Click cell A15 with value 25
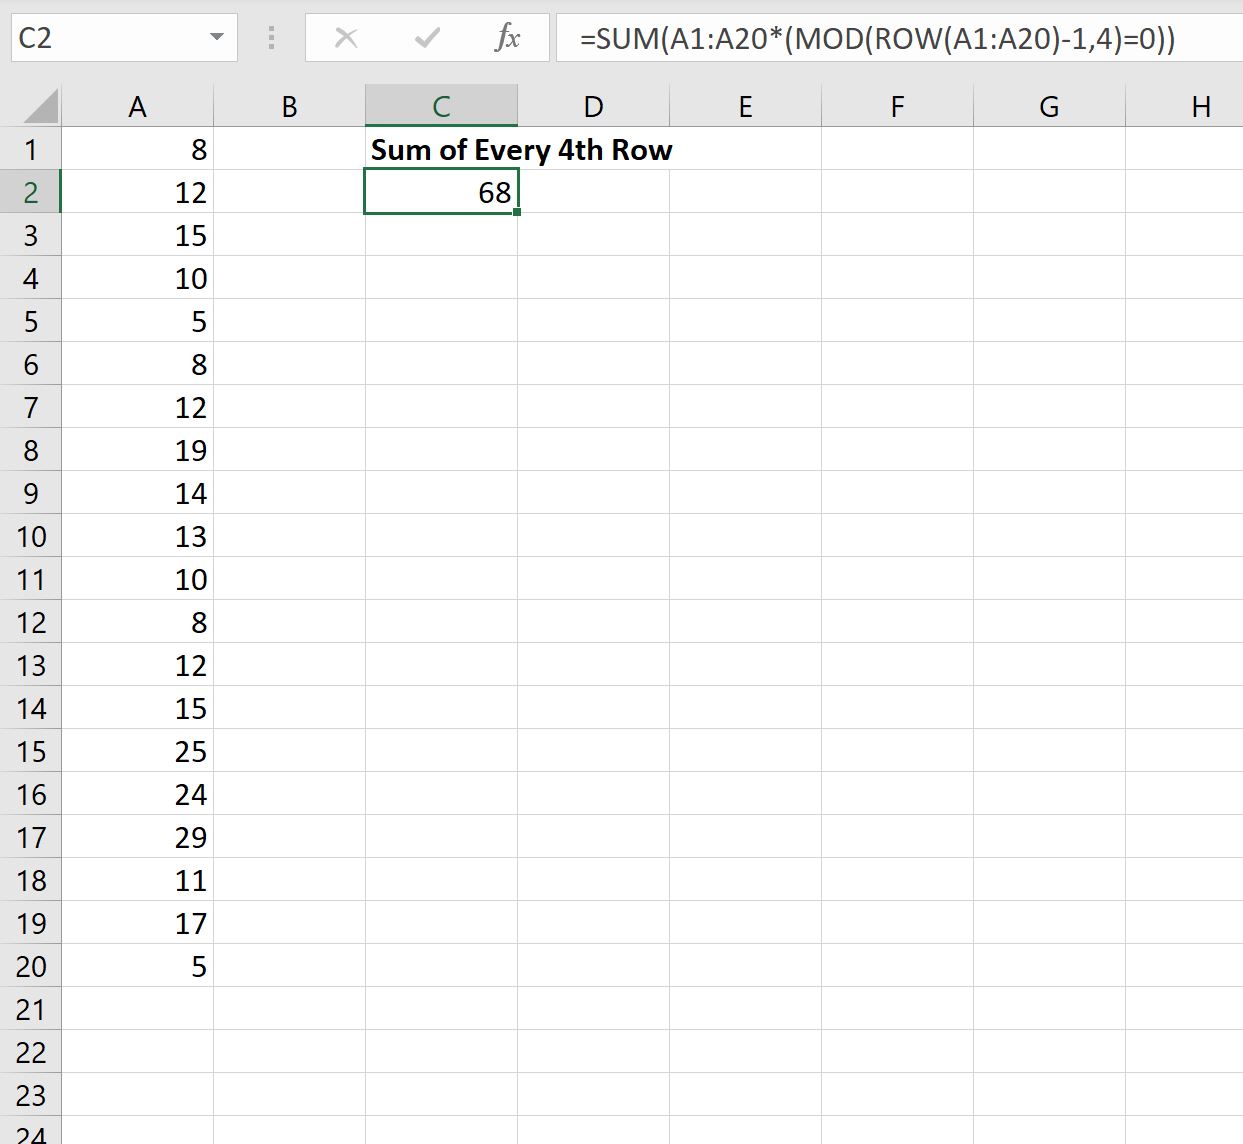Screen dimensions: 1243x1144 [137, 751]
